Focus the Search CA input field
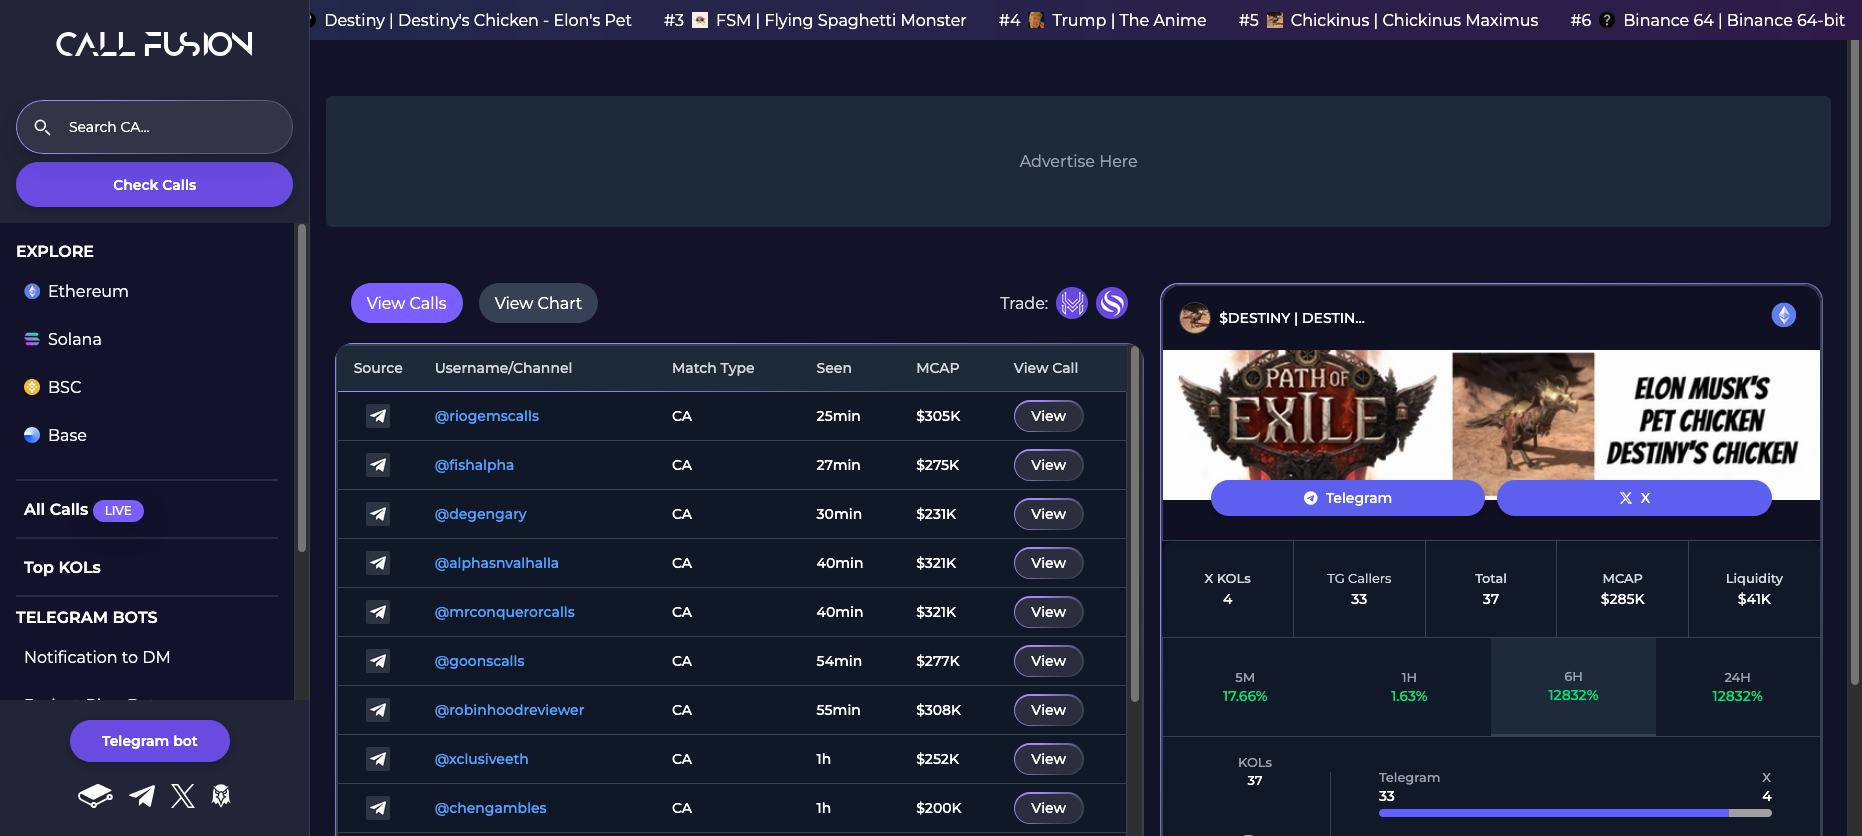The image size is (1862, 836). pos(154,127)
